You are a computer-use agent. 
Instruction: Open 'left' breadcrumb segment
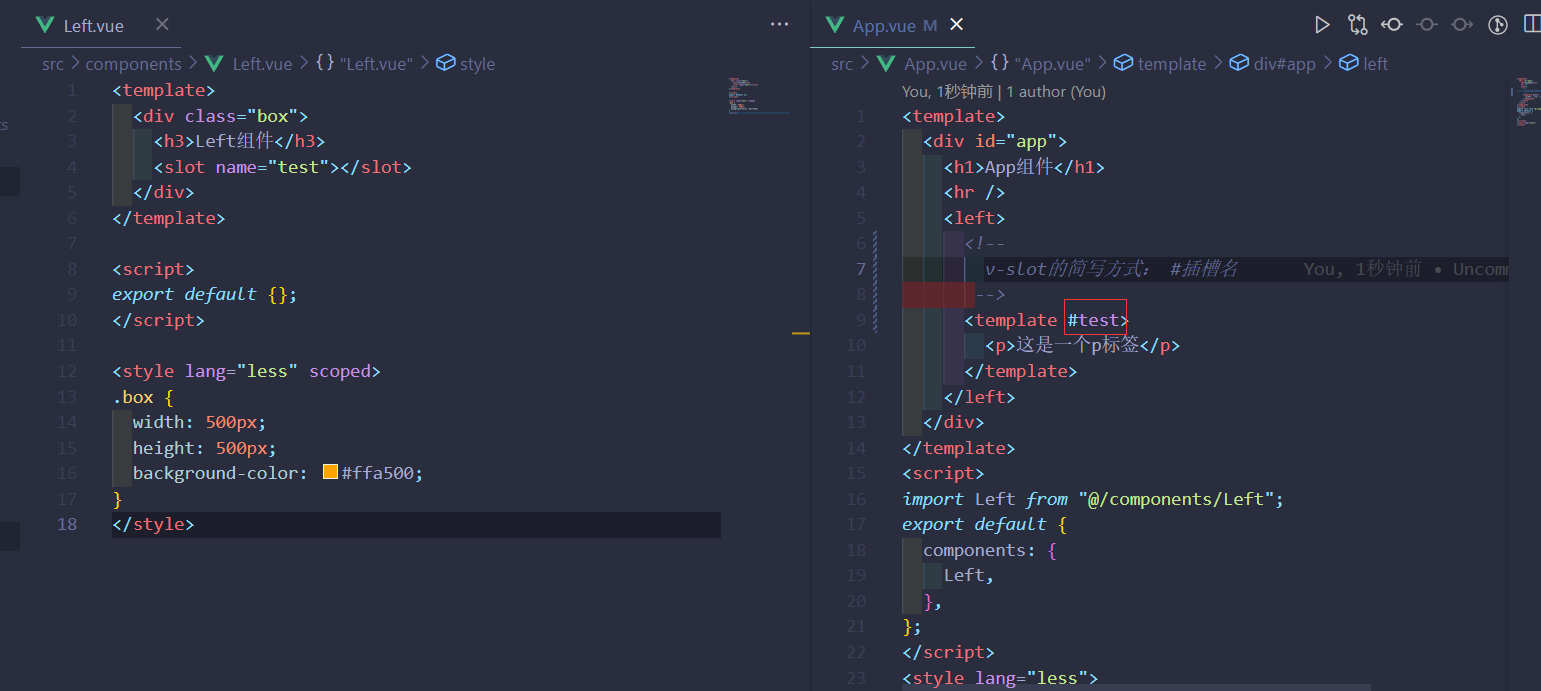[x=1376, y=64]
